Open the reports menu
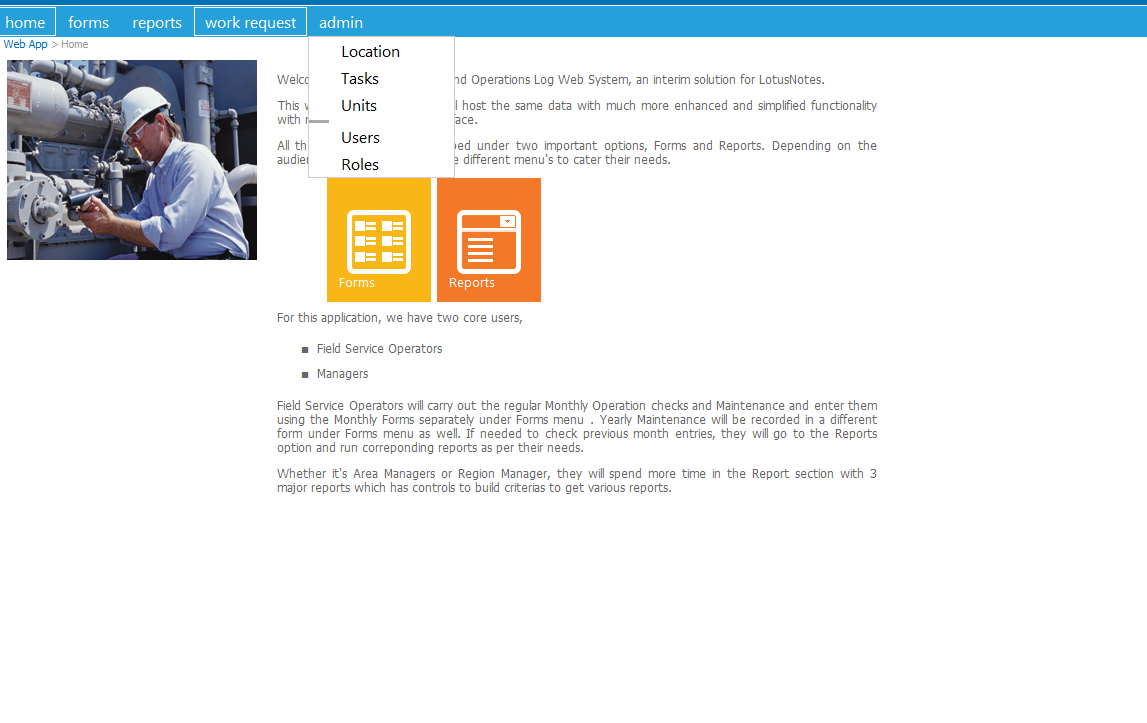This screenshot has width=1147, height=723. [x=157, y=22]
